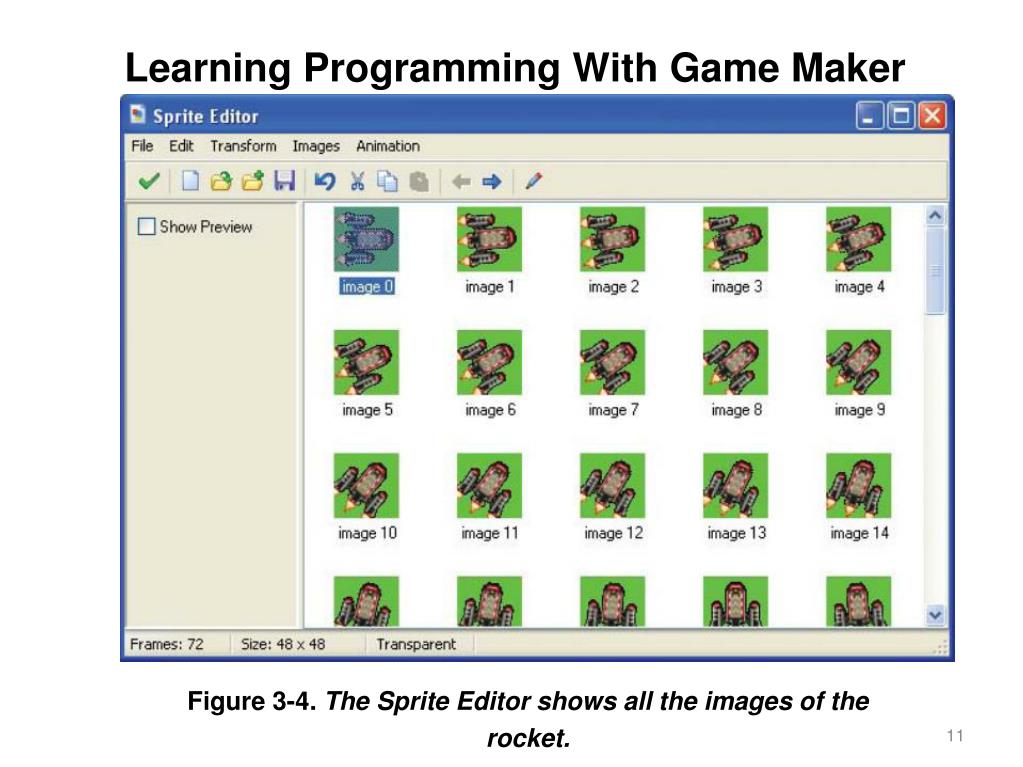Copy the selected image with the copy icon
1023x767 pixels.
coord(388,181)
